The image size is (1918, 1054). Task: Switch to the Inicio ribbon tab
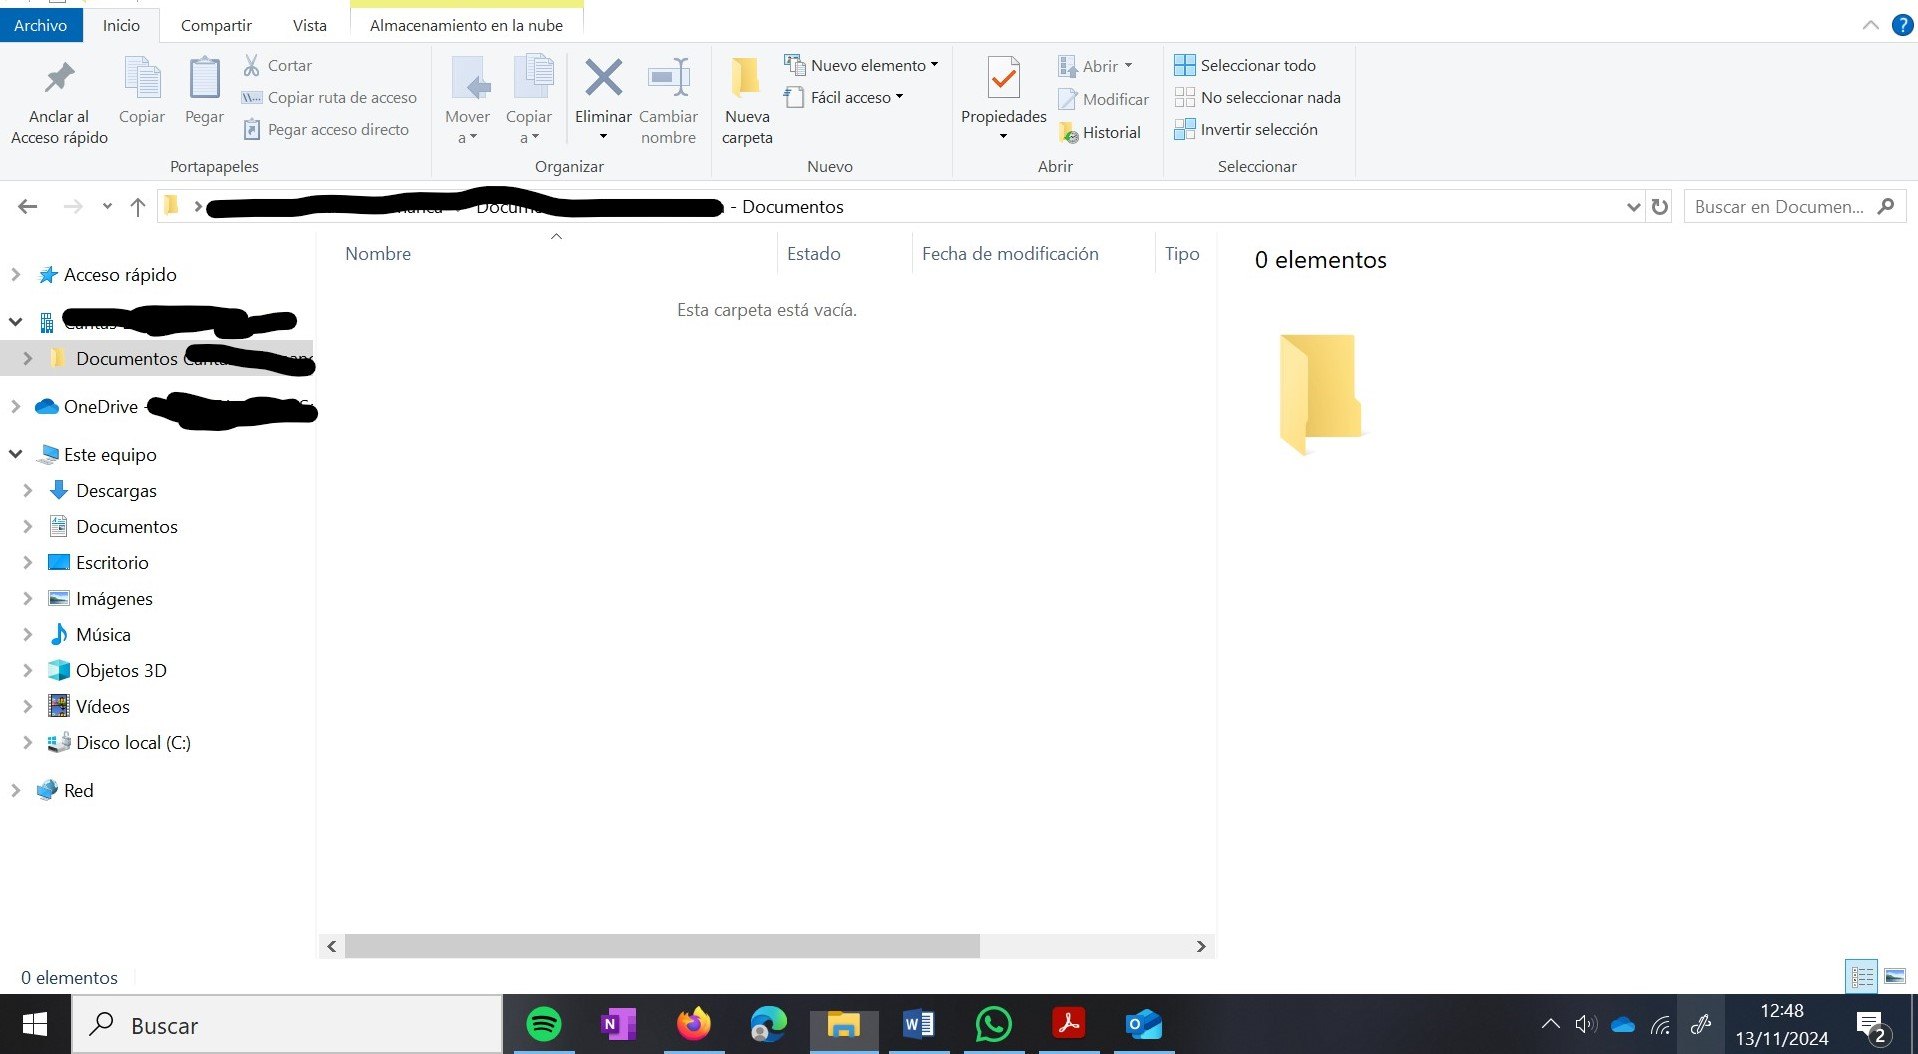point(121,25)
